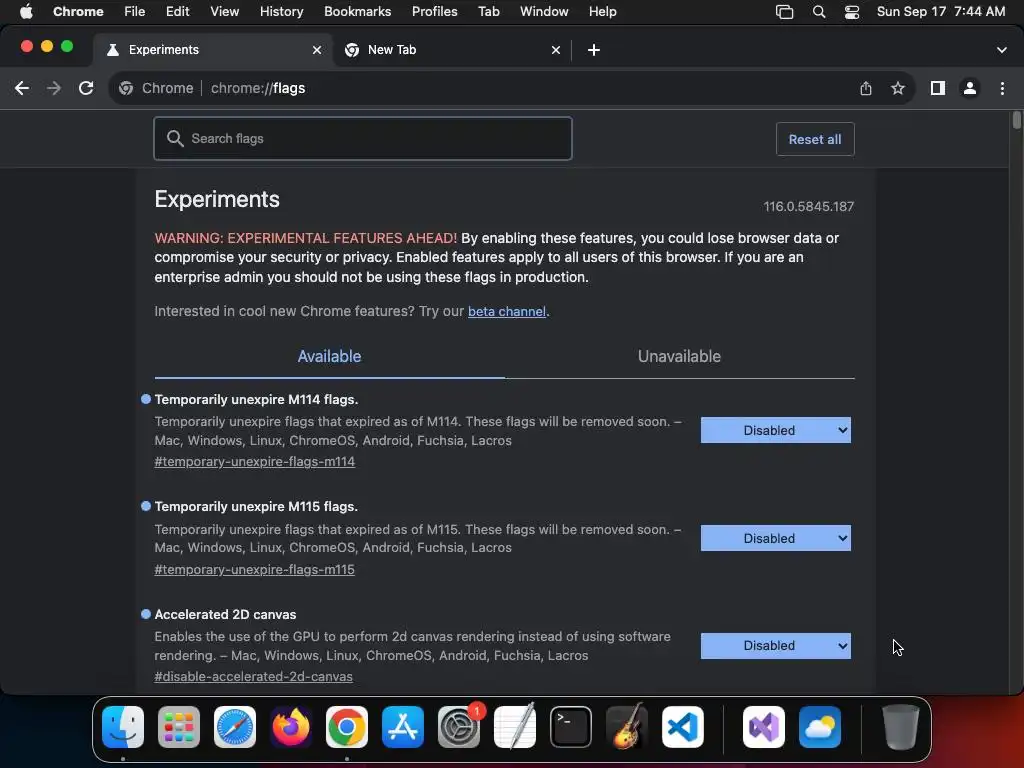
Task: Click the Accelerated 2D canvas flag title
Action: pos(225,615)
